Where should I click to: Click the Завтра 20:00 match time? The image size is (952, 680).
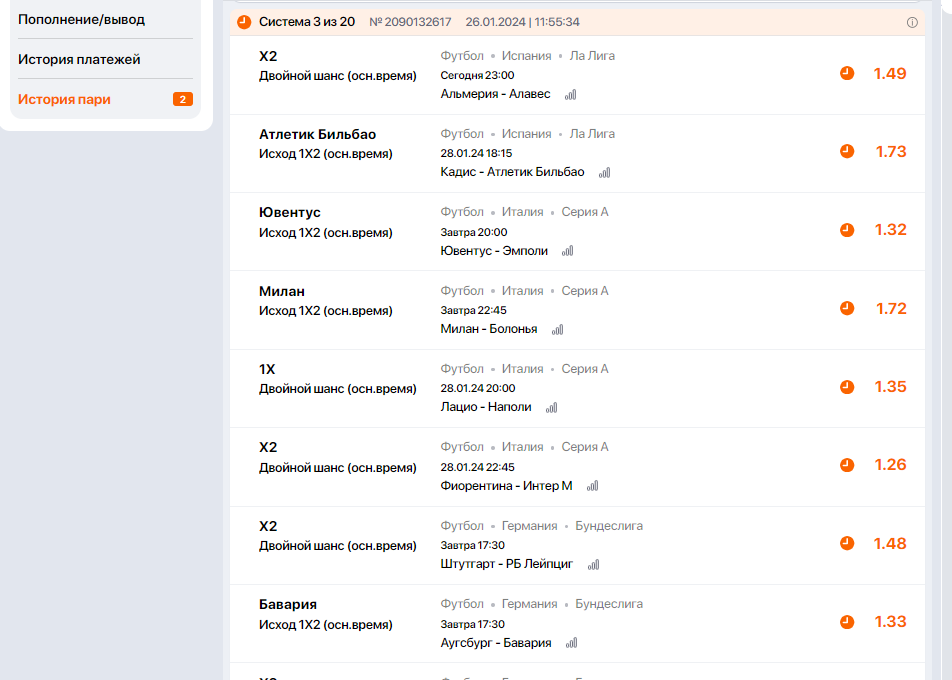474,232
